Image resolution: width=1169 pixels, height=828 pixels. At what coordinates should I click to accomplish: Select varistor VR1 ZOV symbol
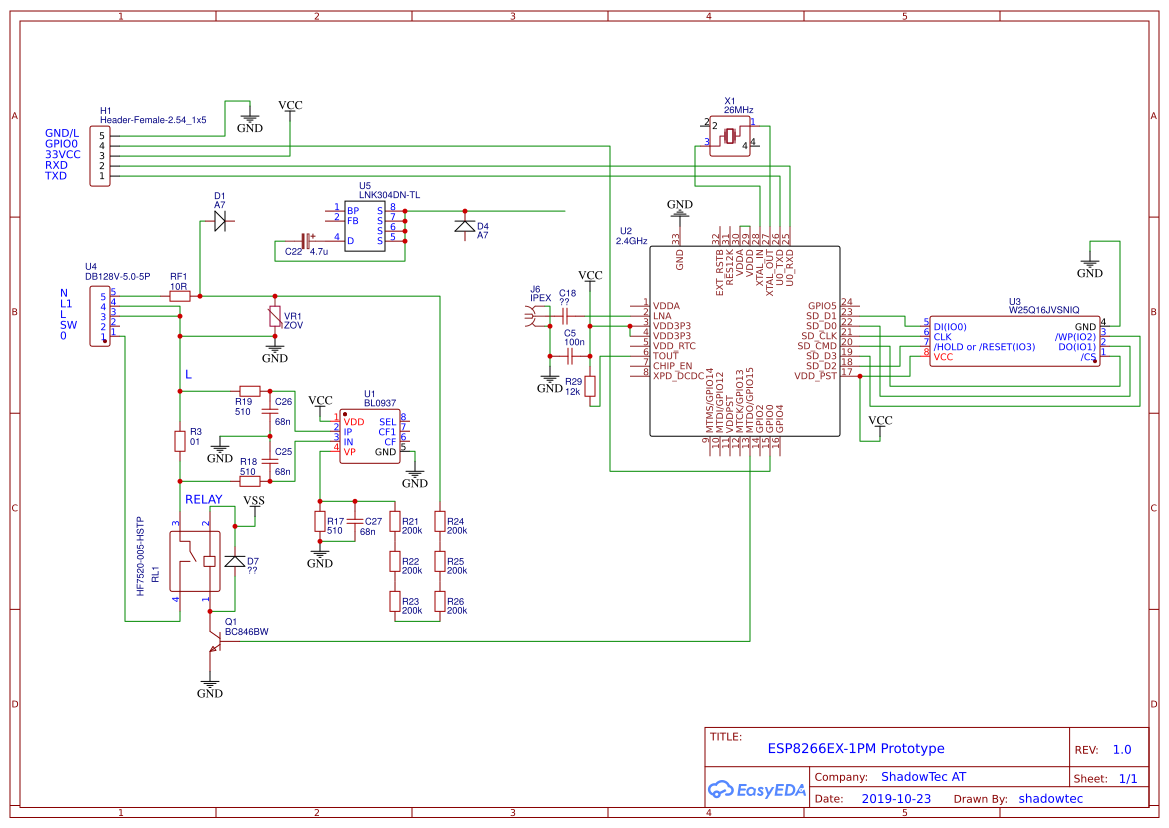pos(275,318)
